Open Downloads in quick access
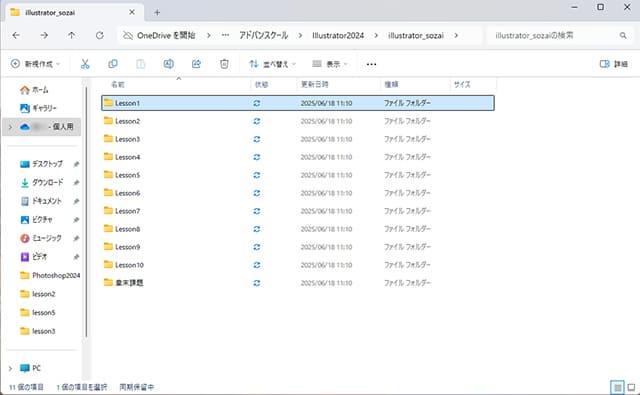The image size is (640, 395). tap(42, 182)
